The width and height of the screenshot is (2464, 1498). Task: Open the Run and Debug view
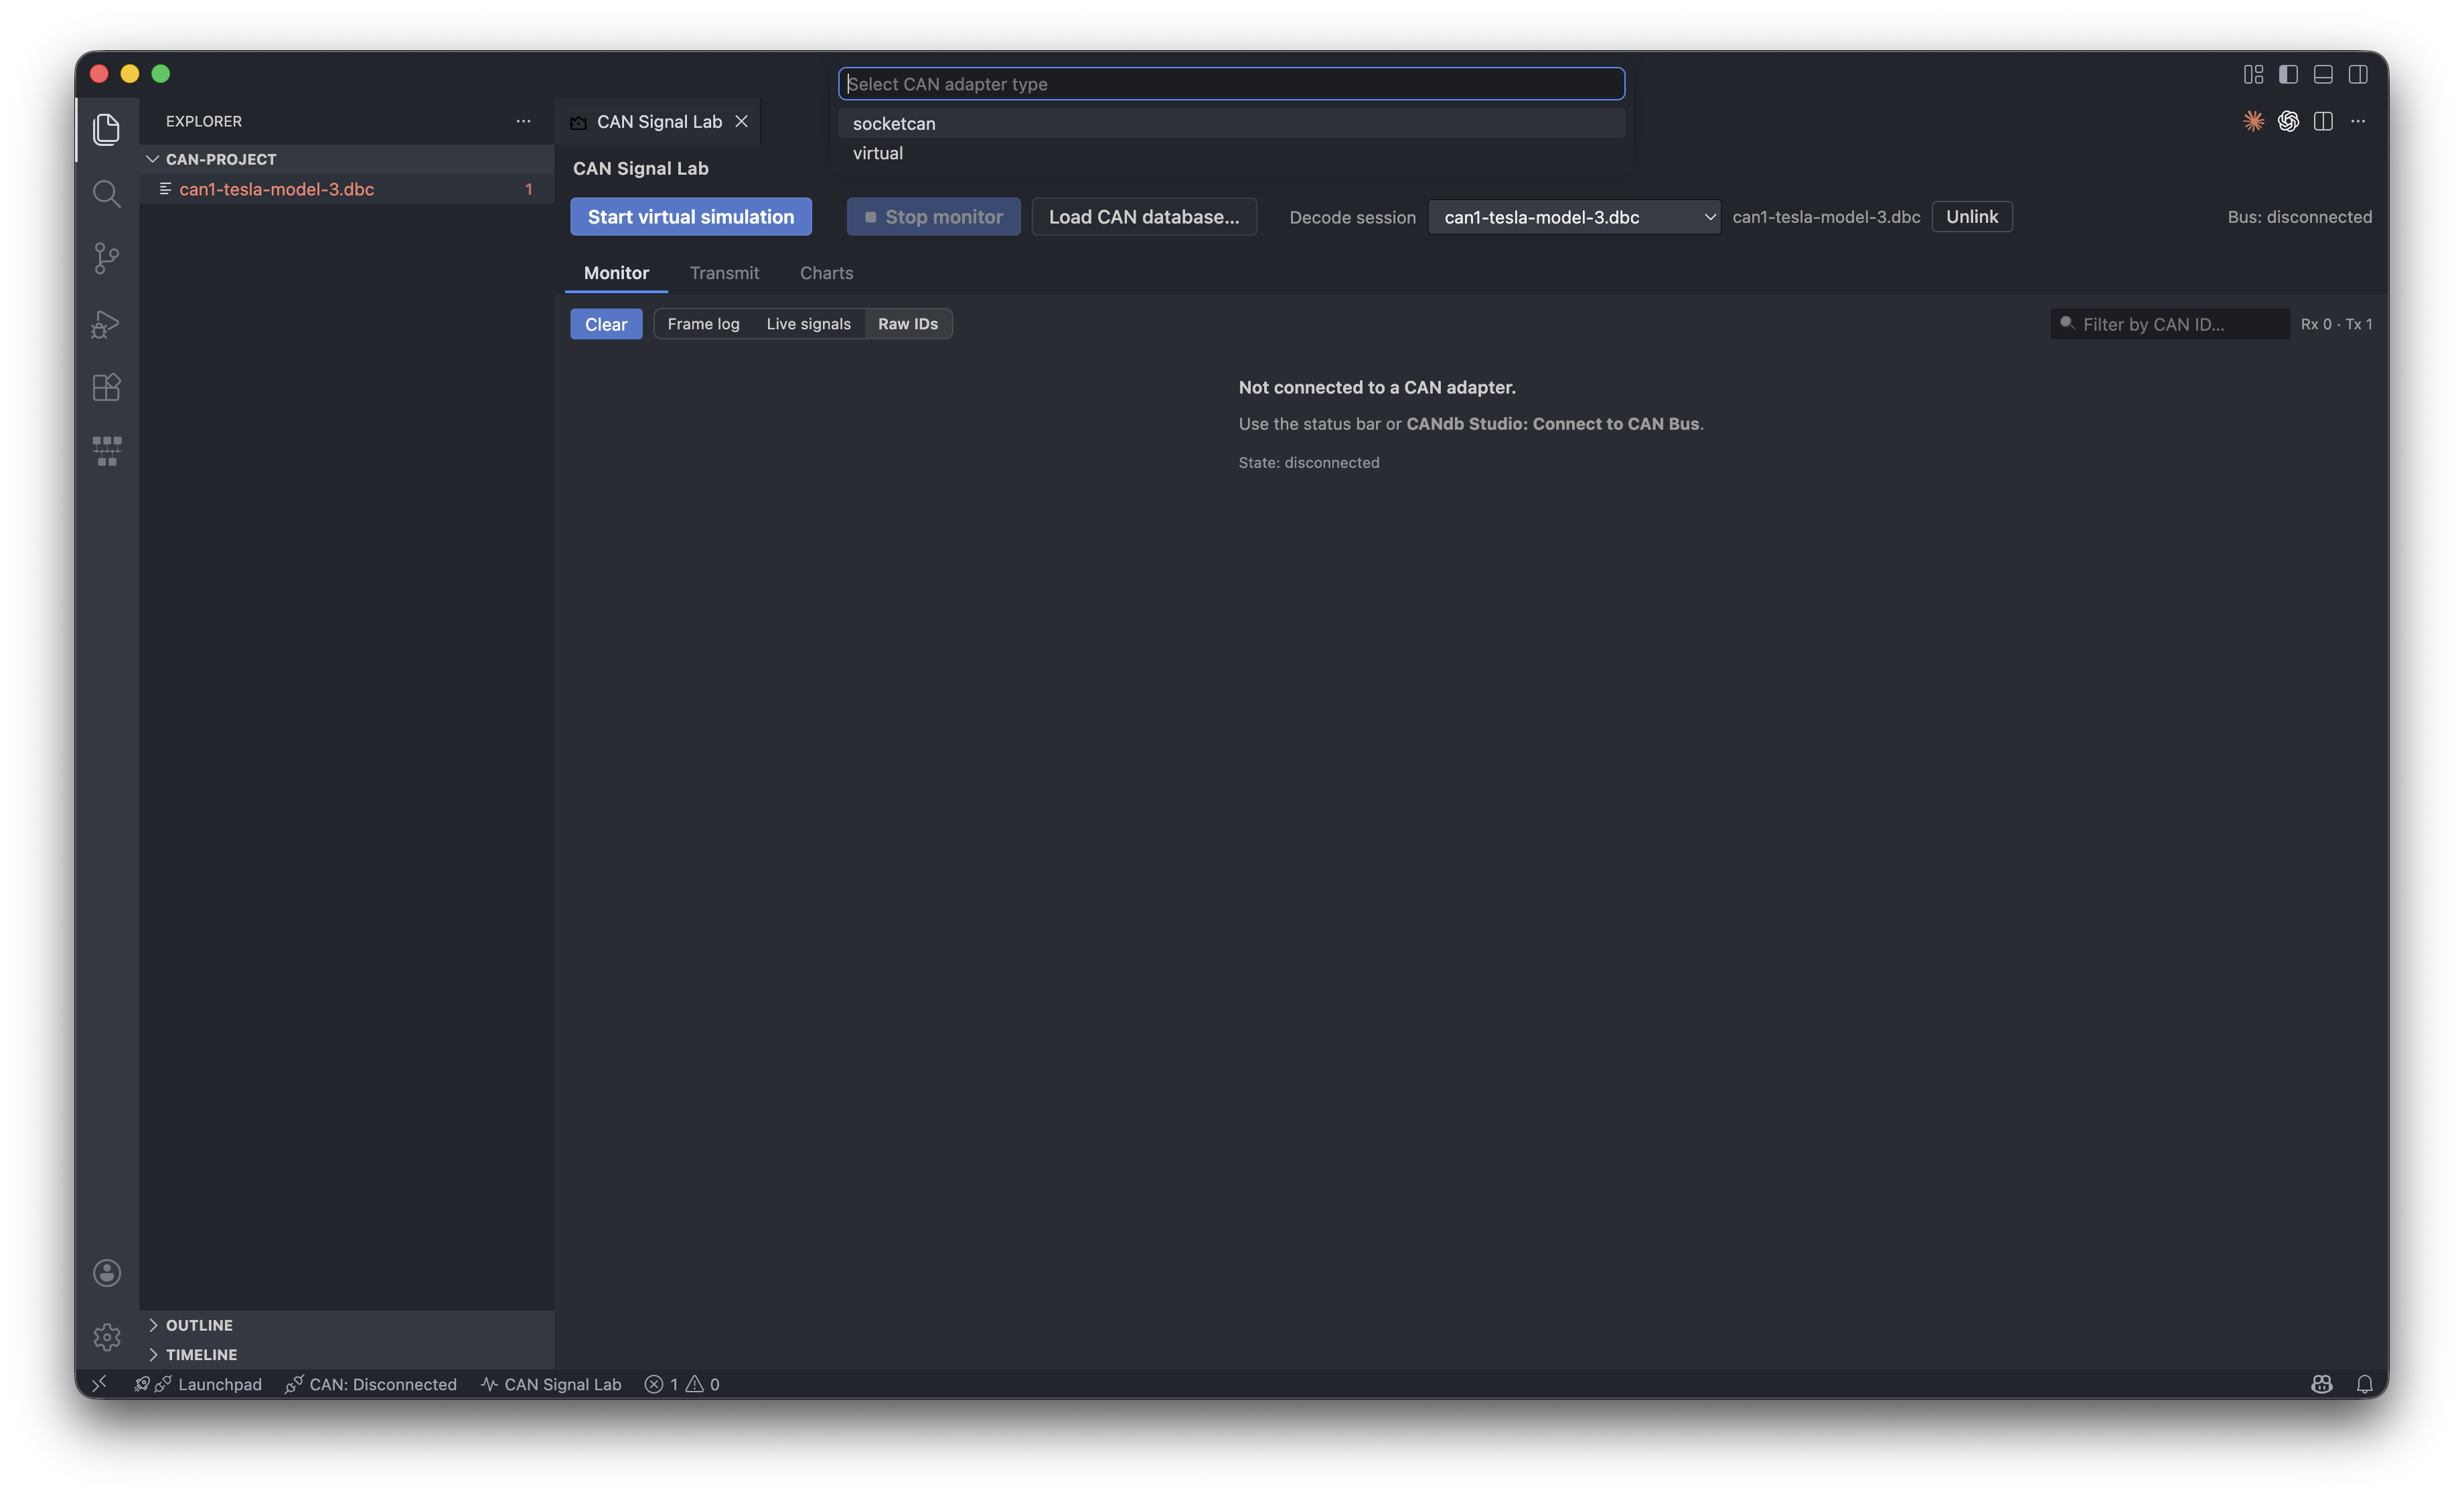click(x=106, y=323)
